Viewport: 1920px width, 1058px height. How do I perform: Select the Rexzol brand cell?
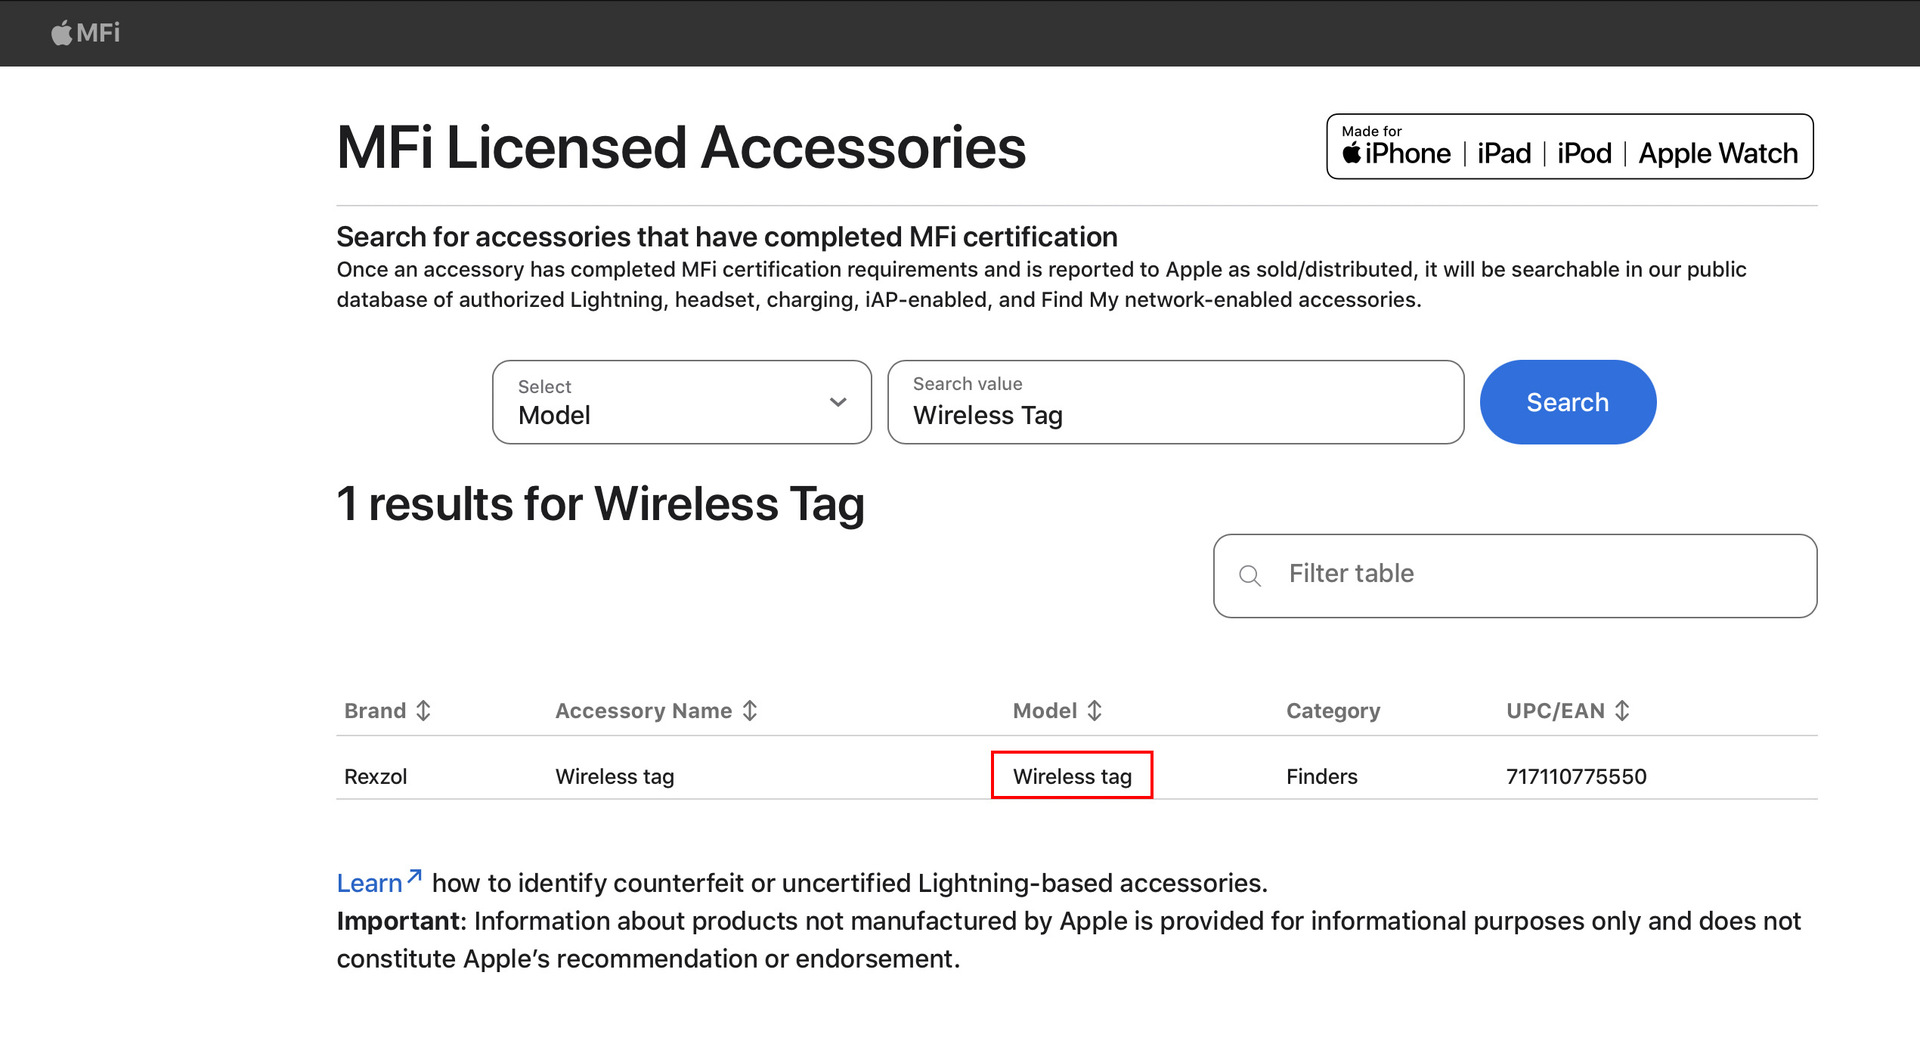tap(375, 777)
